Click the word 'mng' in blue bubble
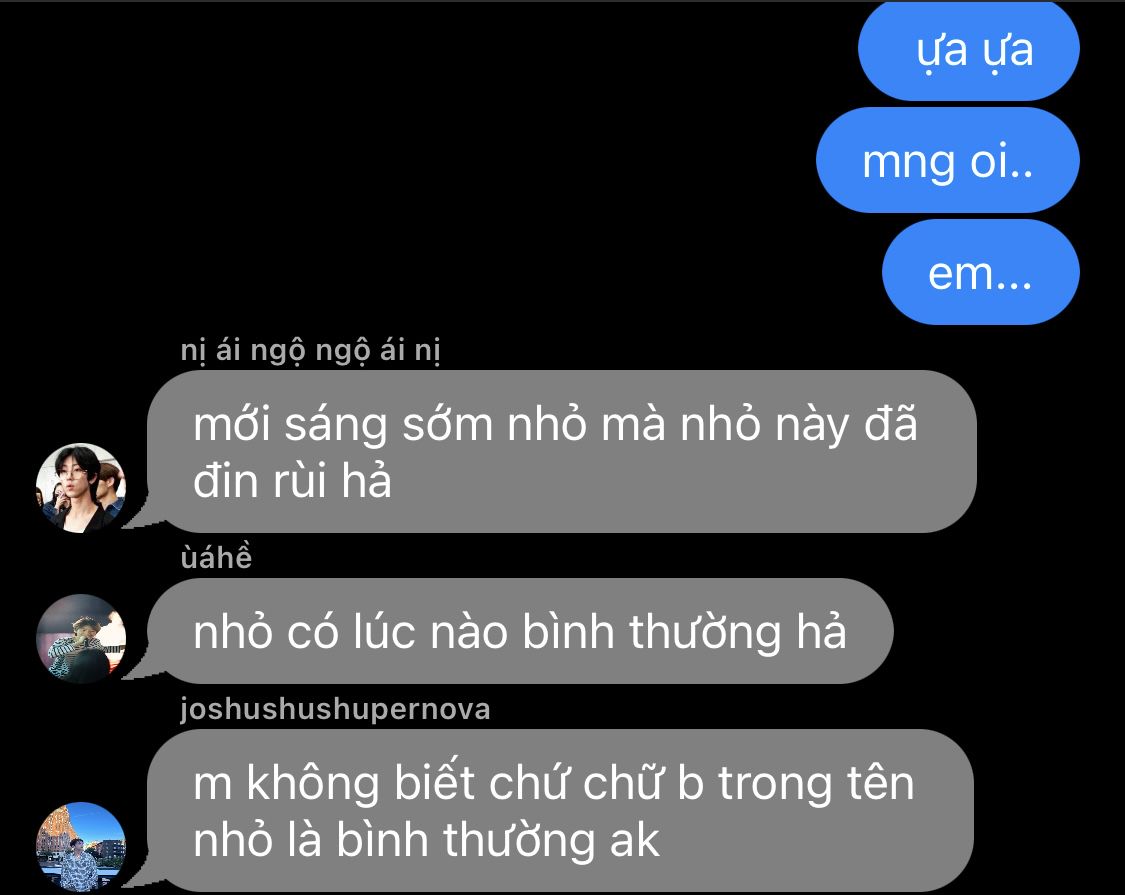The image size is (1125, 895). click(x=910, y=163)
